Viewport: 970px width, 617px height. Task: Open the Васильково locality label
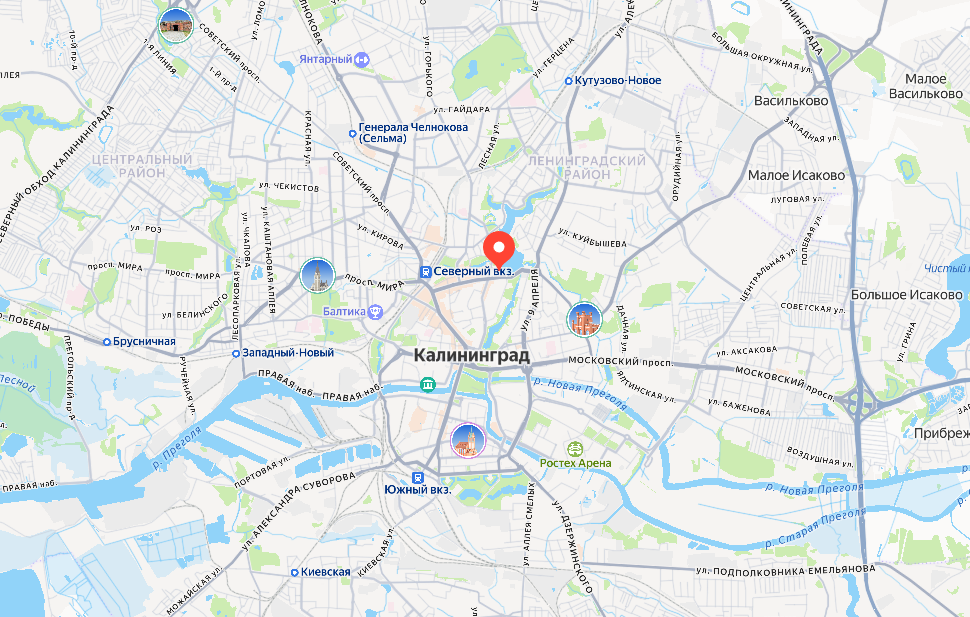click(x=791, y=100)
